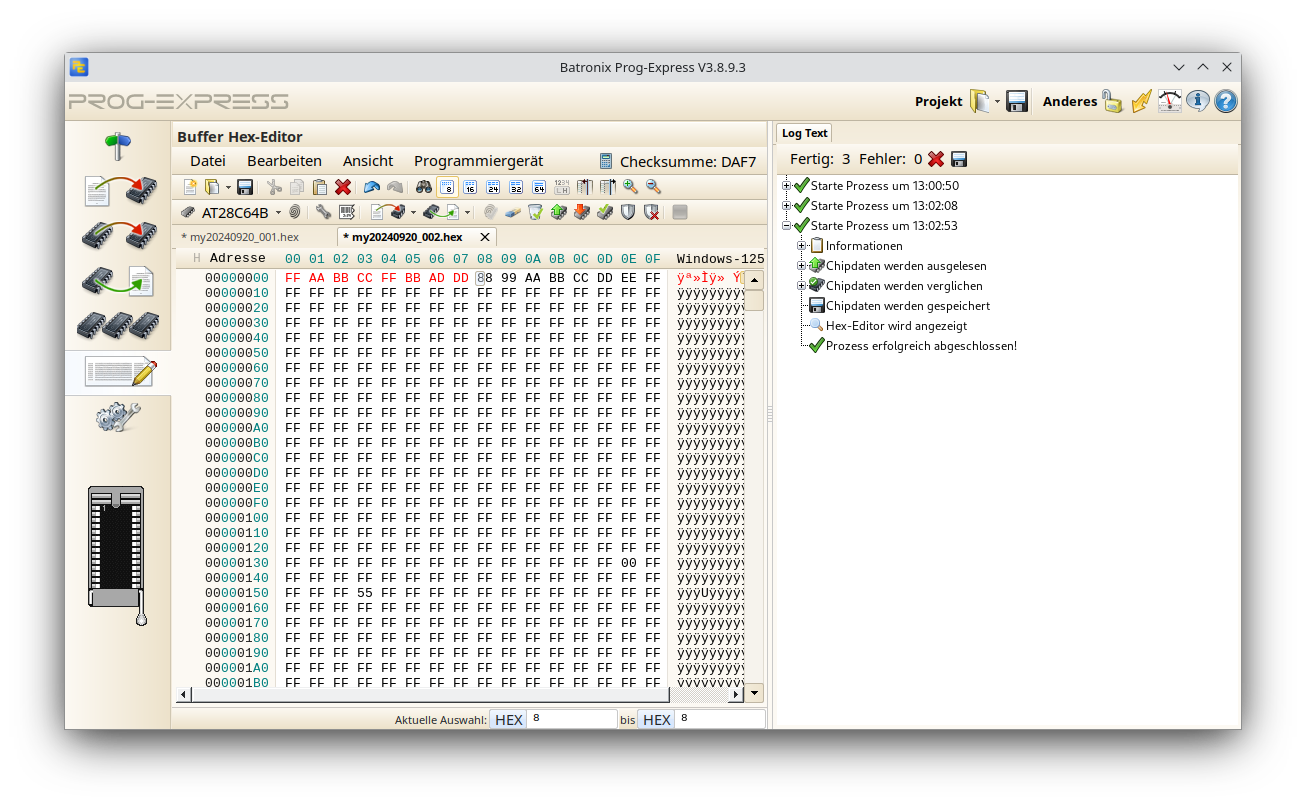Undo last edit with the blue arrow icon
This screenshot has width=1306, height=806.
[x=370, y=187]
